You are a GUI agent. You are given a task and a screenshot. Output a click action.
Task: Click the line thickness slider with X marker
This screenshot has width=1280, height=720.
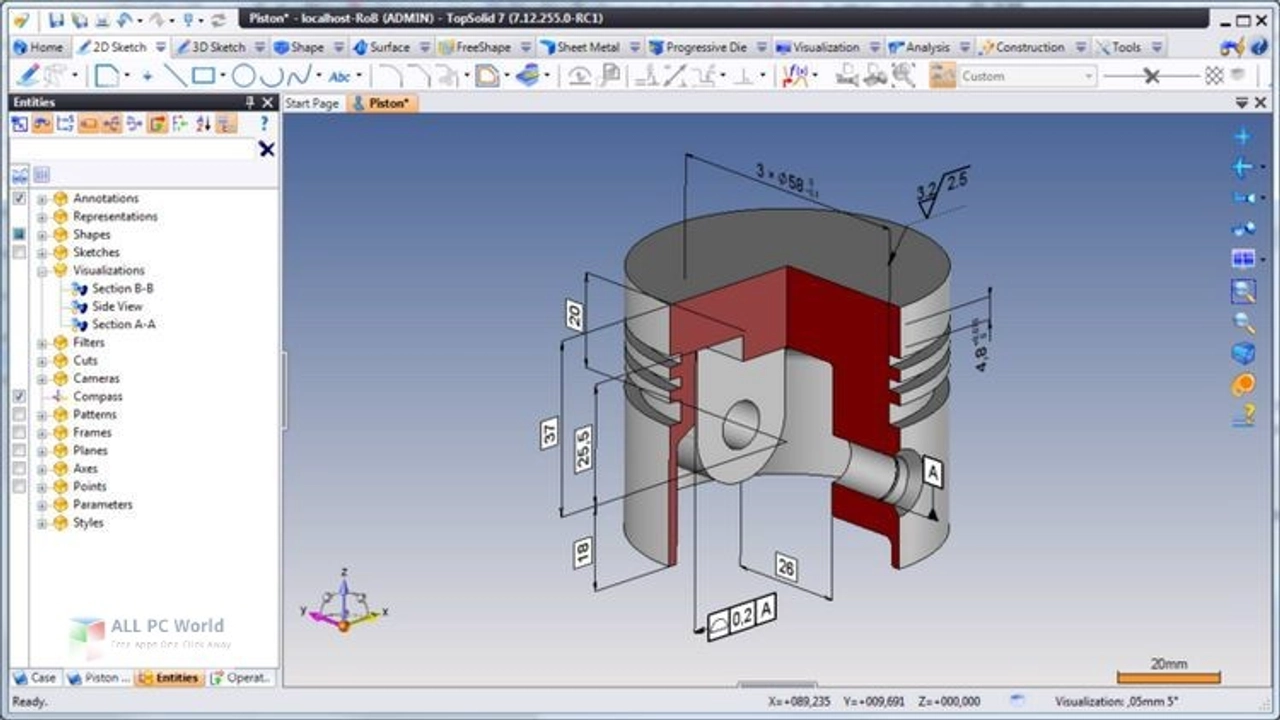(x=1151, y=76)
